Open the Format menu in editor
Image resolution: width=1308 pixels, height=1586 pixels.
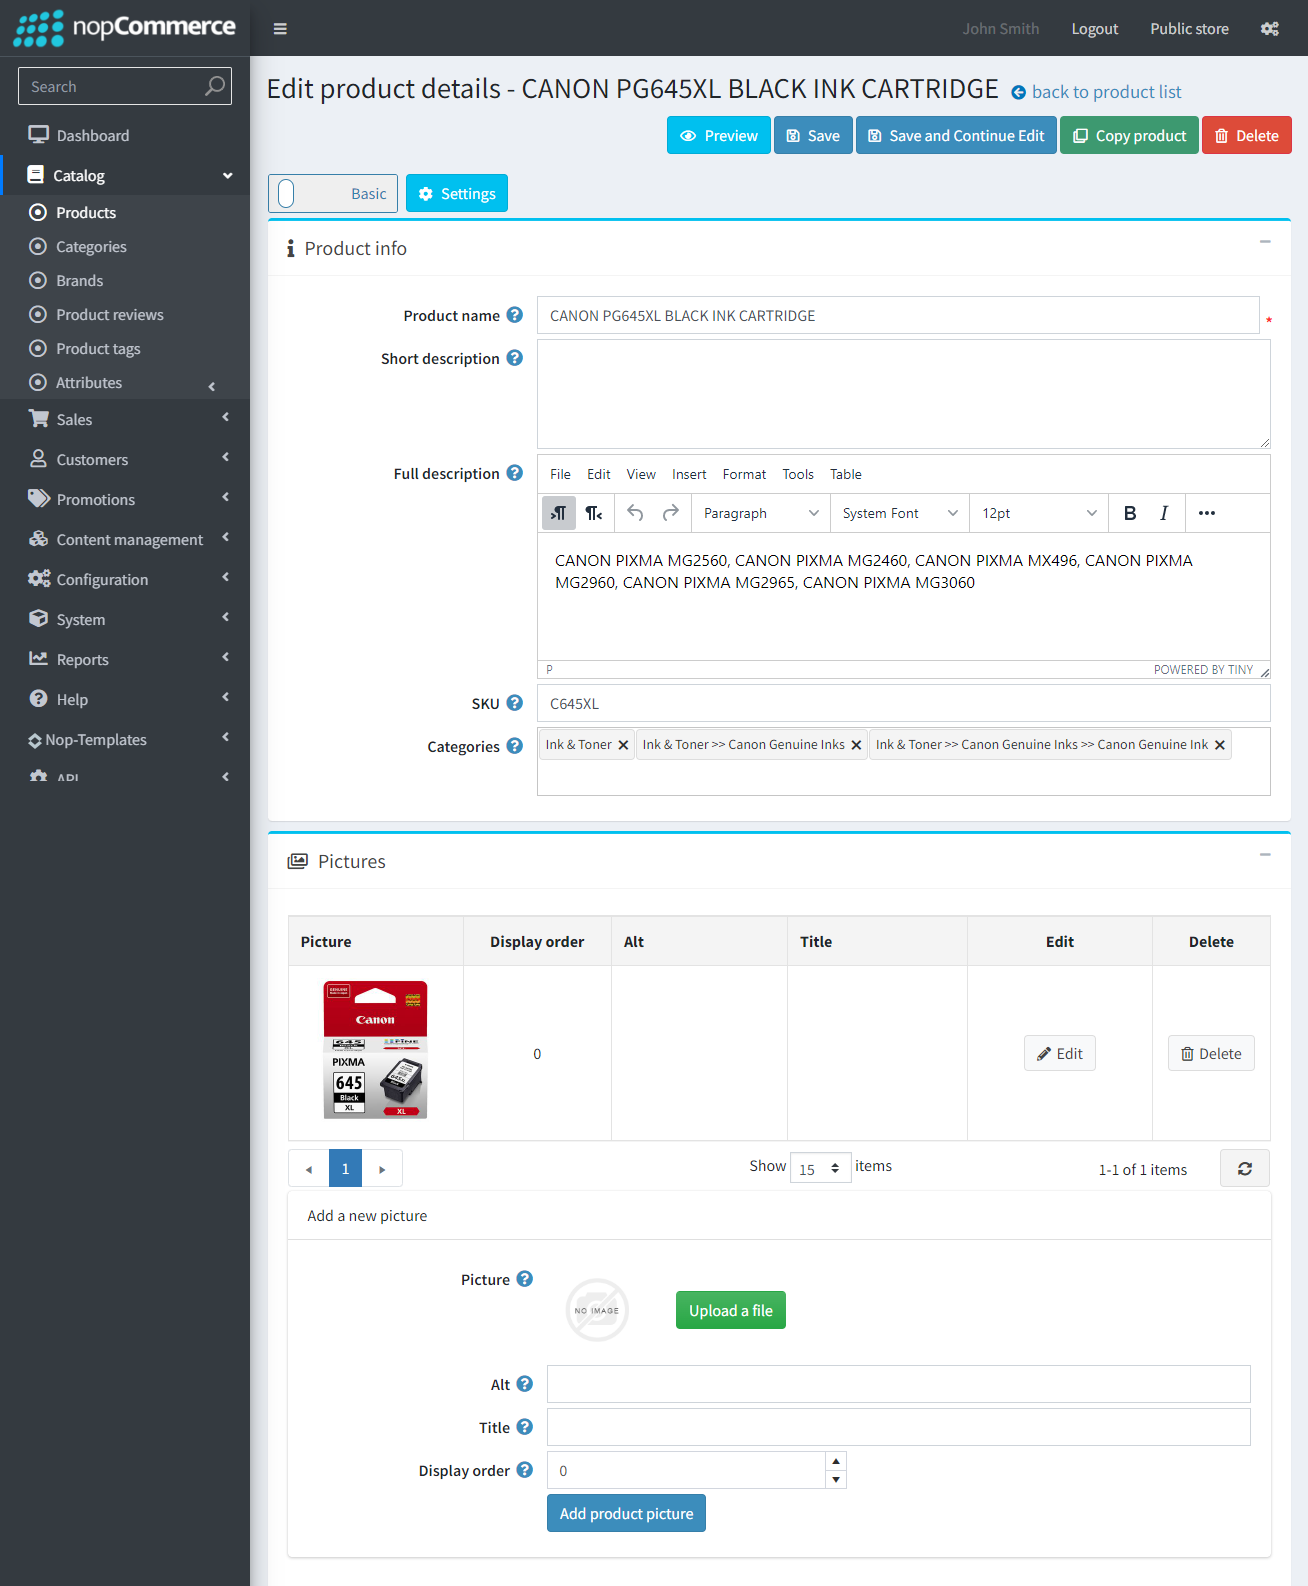[744, 474]
